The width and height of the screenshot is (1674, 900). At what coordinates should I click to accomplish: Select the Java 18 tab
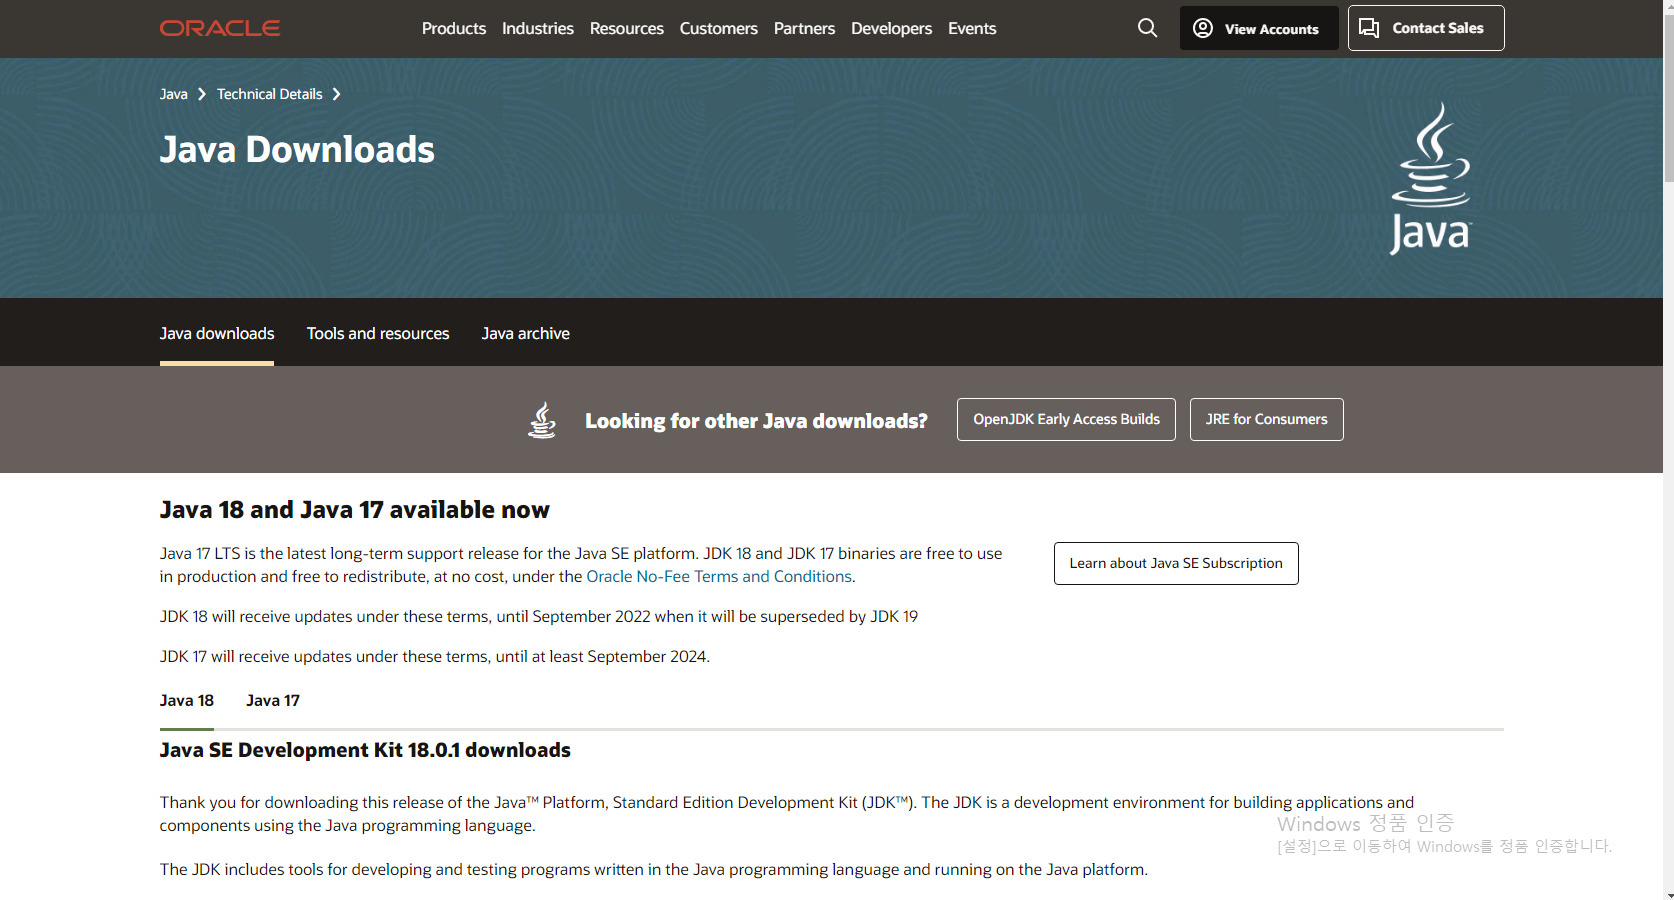pyautogui.click(x=187, y=700)
